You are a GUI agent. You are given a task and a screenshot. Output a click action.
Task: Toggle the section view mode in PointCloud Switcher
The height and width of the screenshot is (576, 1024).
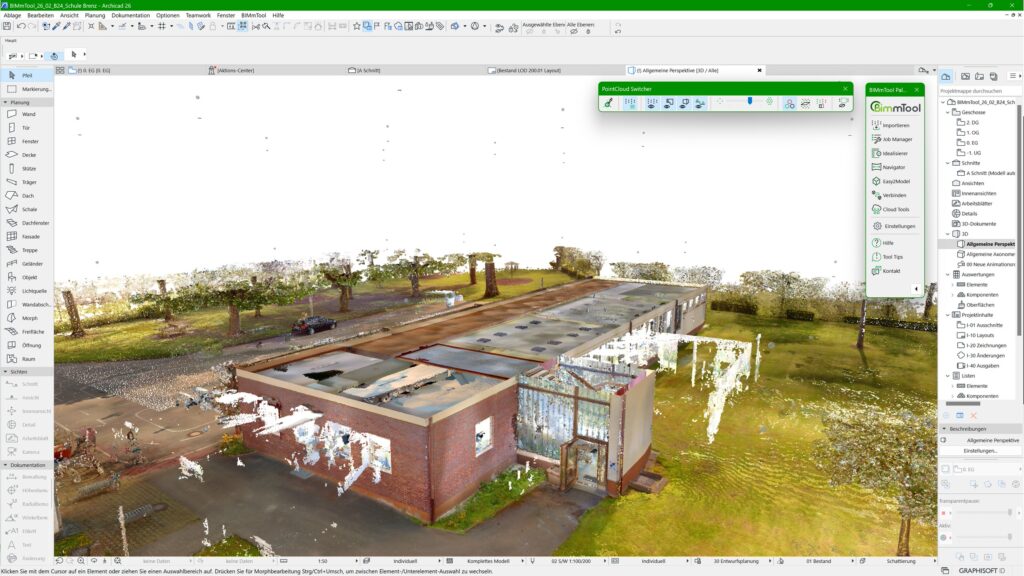pyautogui.click(x=686, y=104)
